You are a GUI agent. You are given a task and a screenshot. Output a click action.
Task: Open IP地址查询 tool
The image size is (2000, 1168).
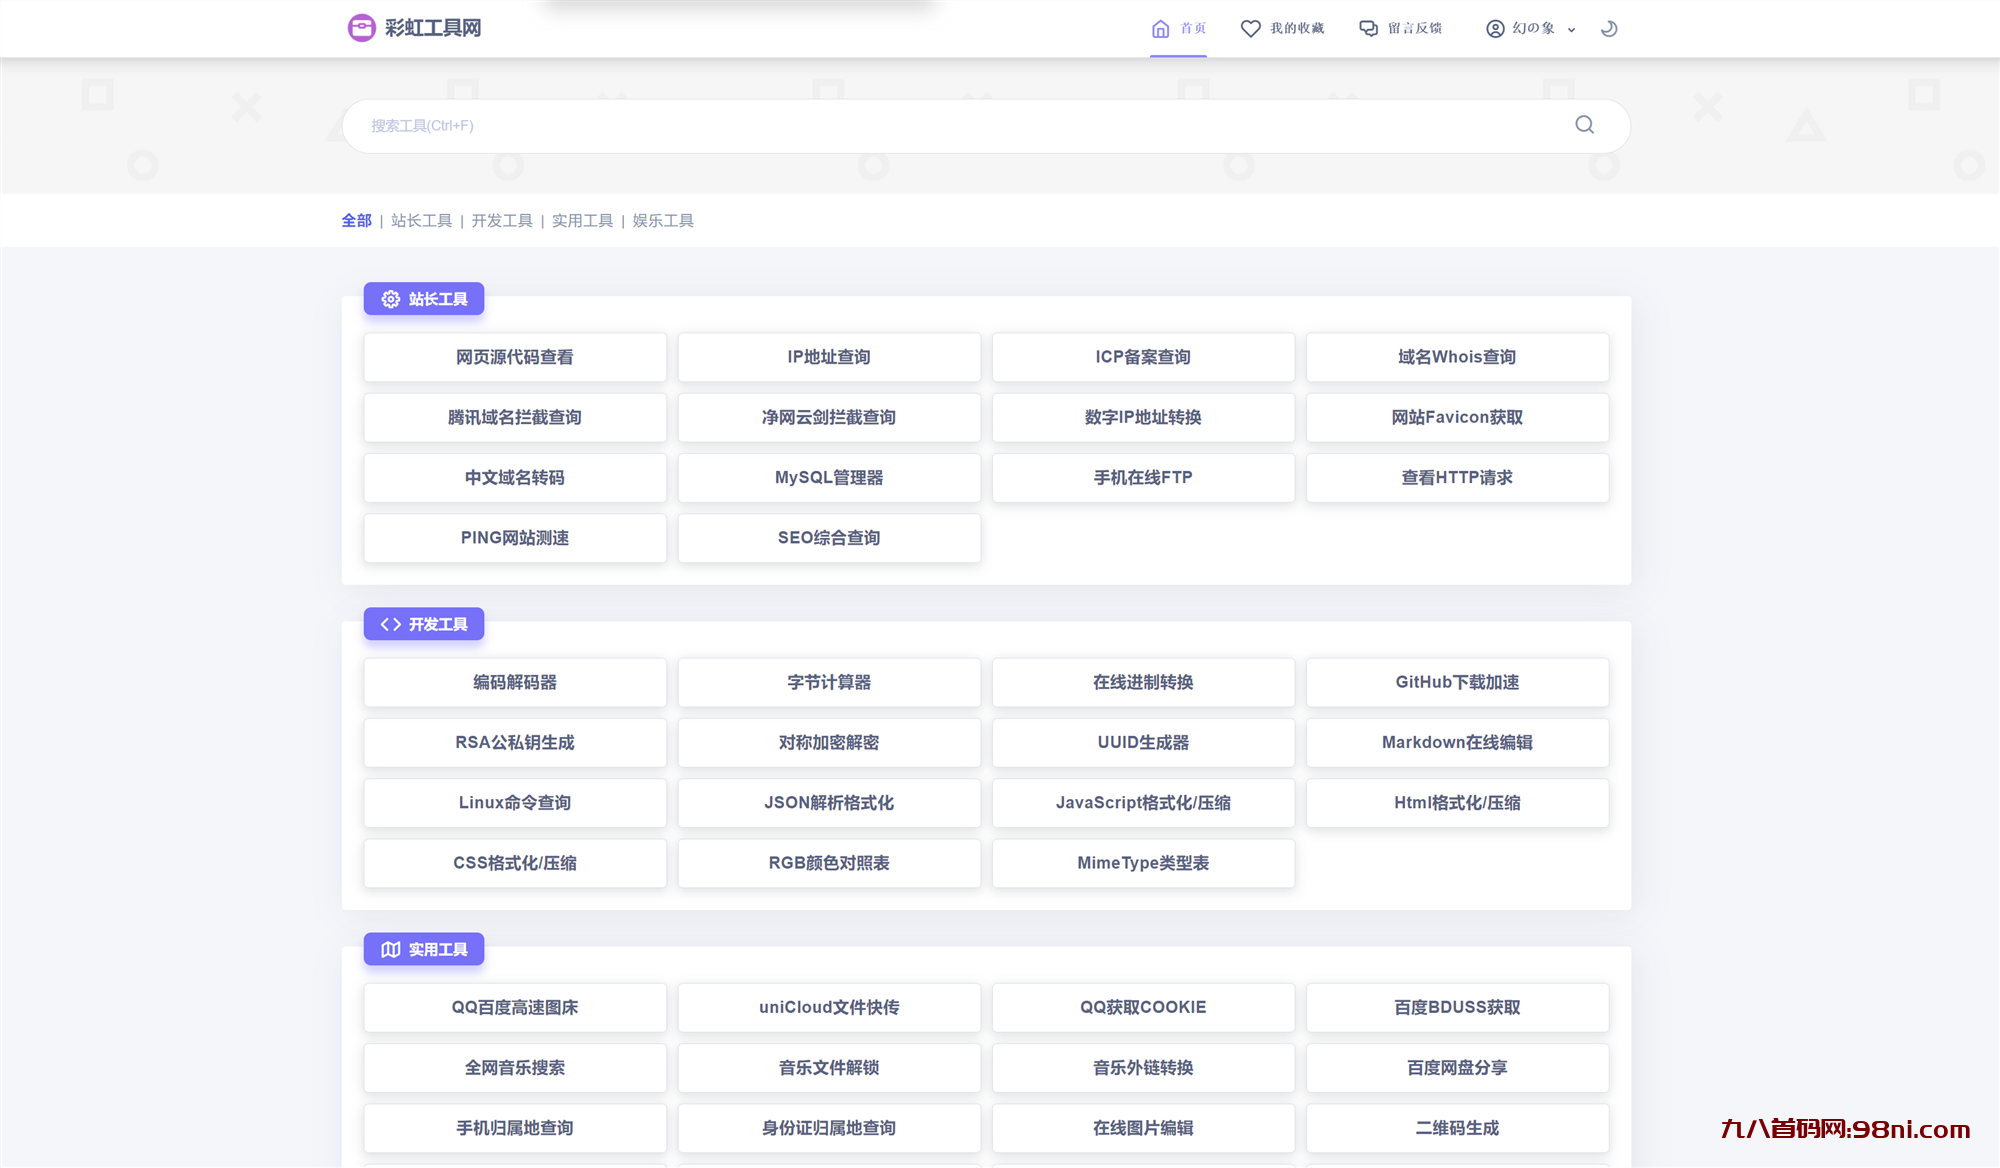click(829, 357)
